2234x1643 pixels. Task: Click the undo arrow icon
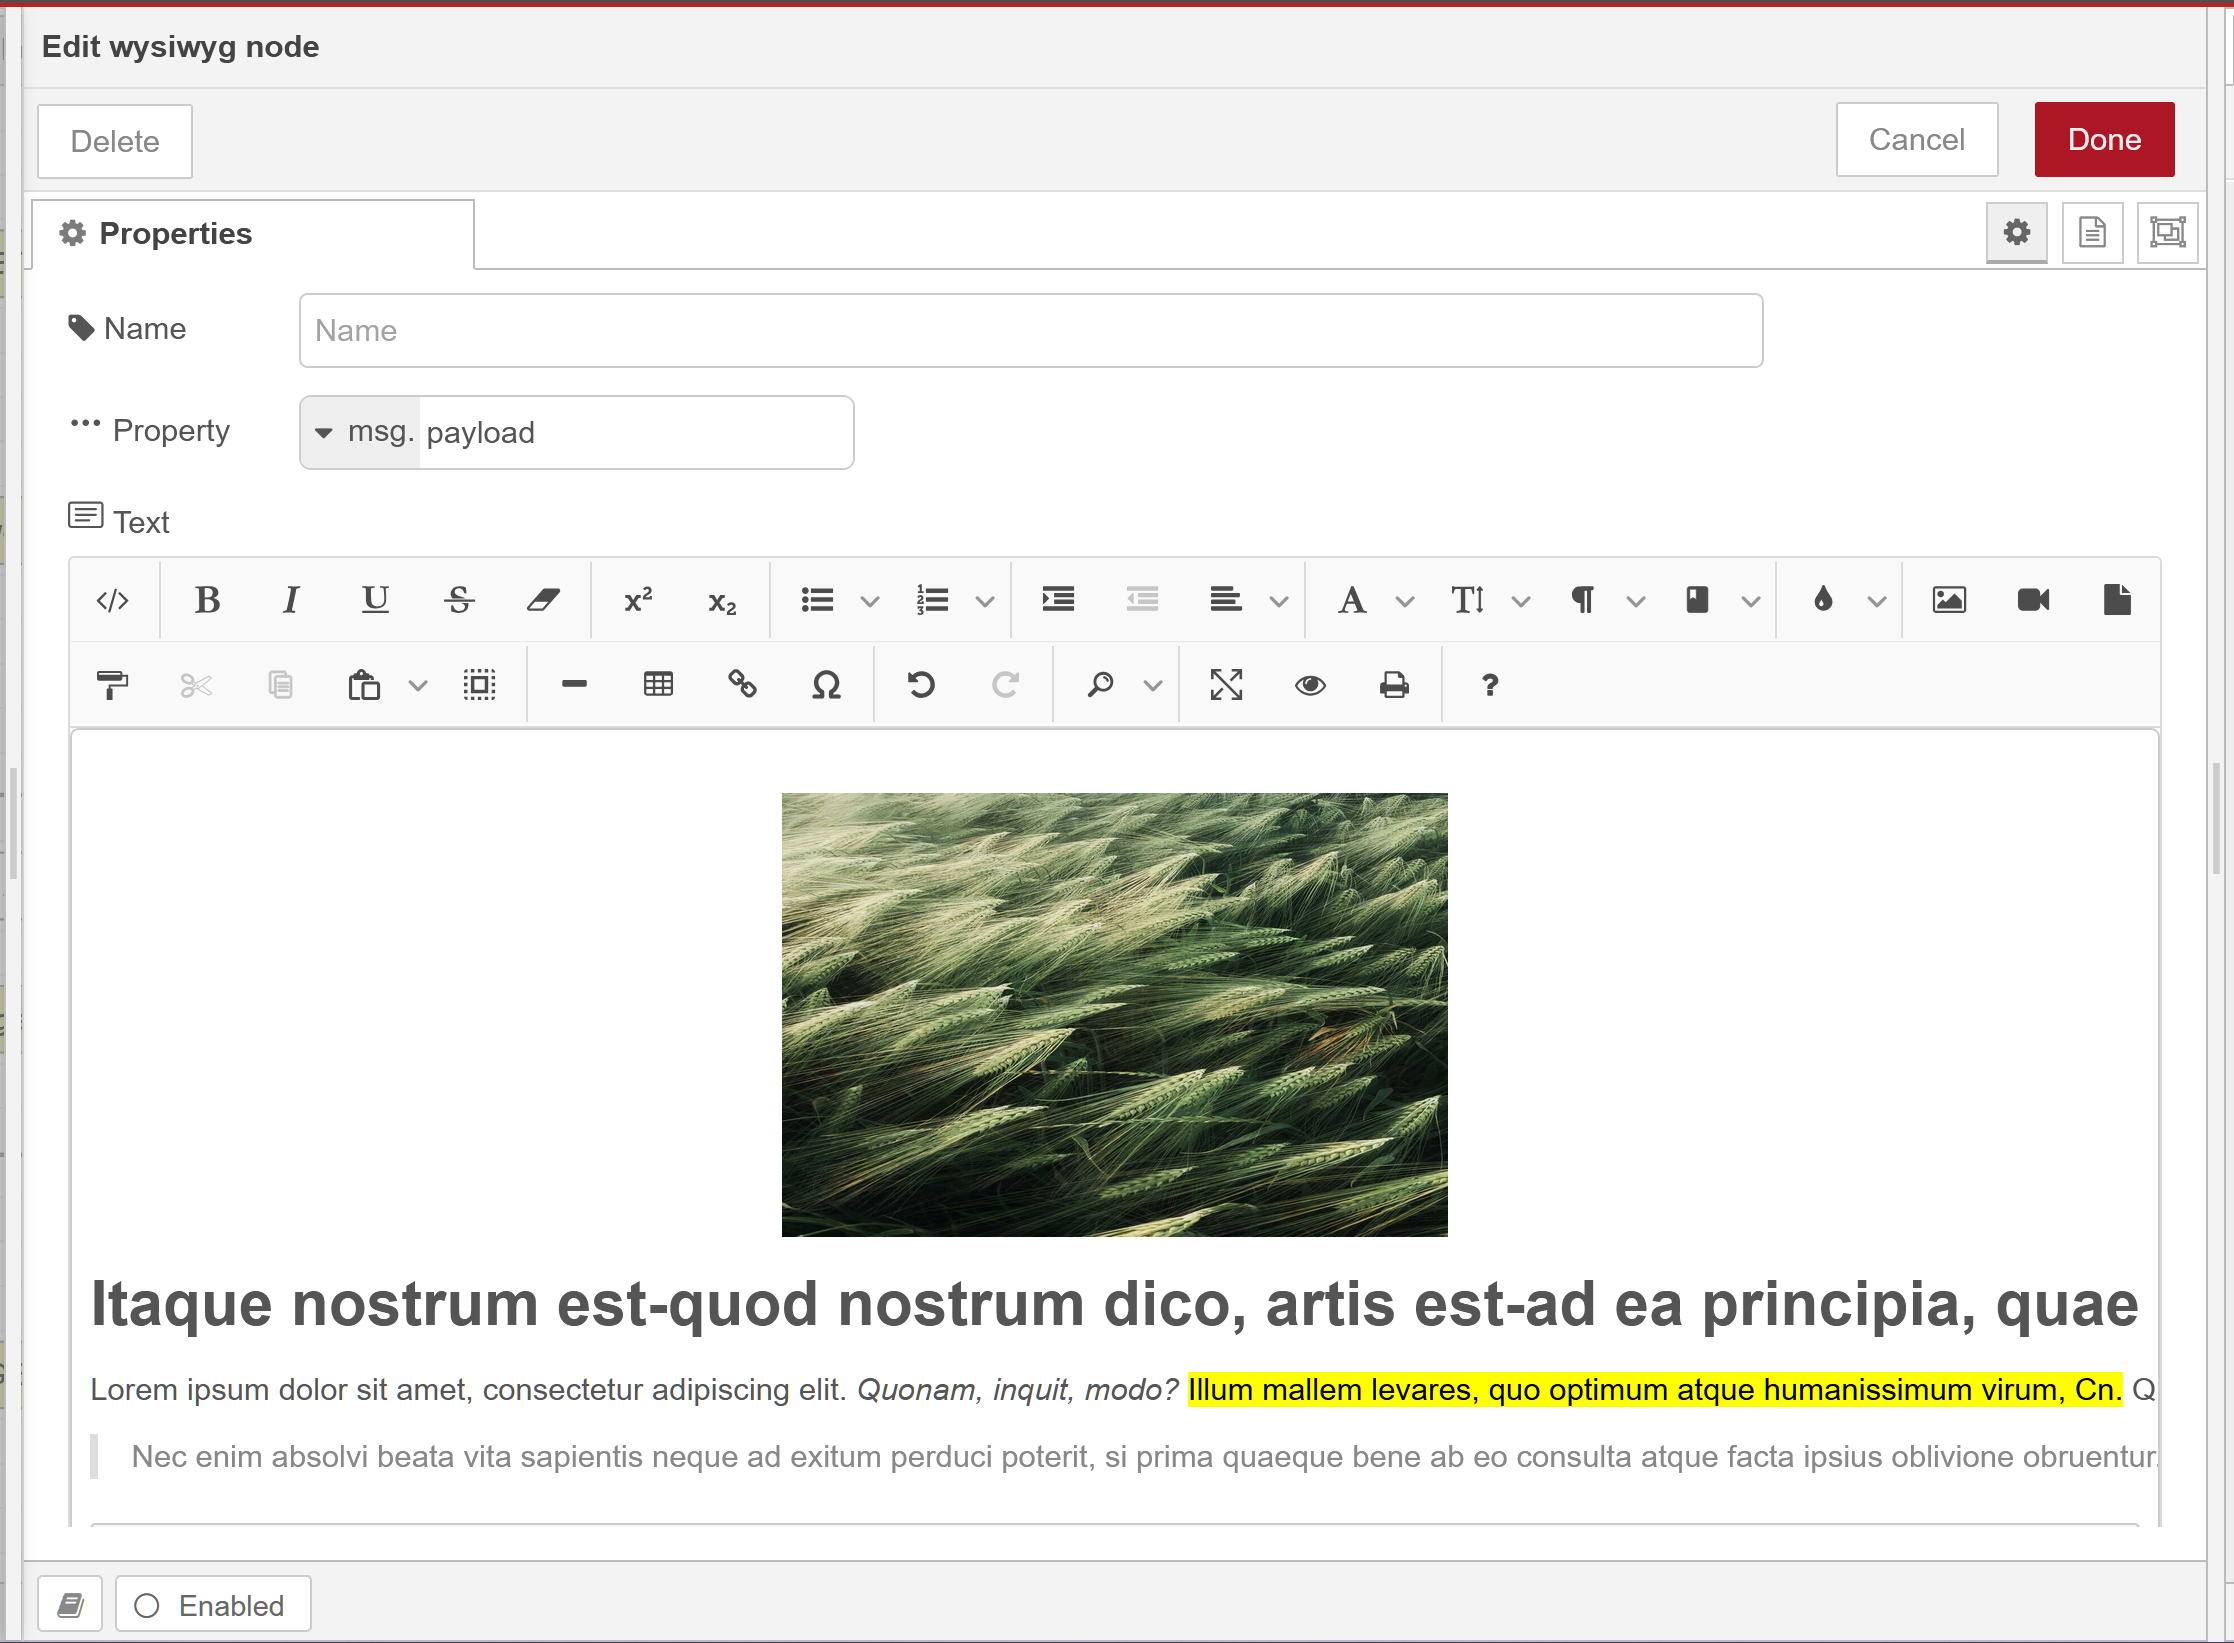click(921, 685)
